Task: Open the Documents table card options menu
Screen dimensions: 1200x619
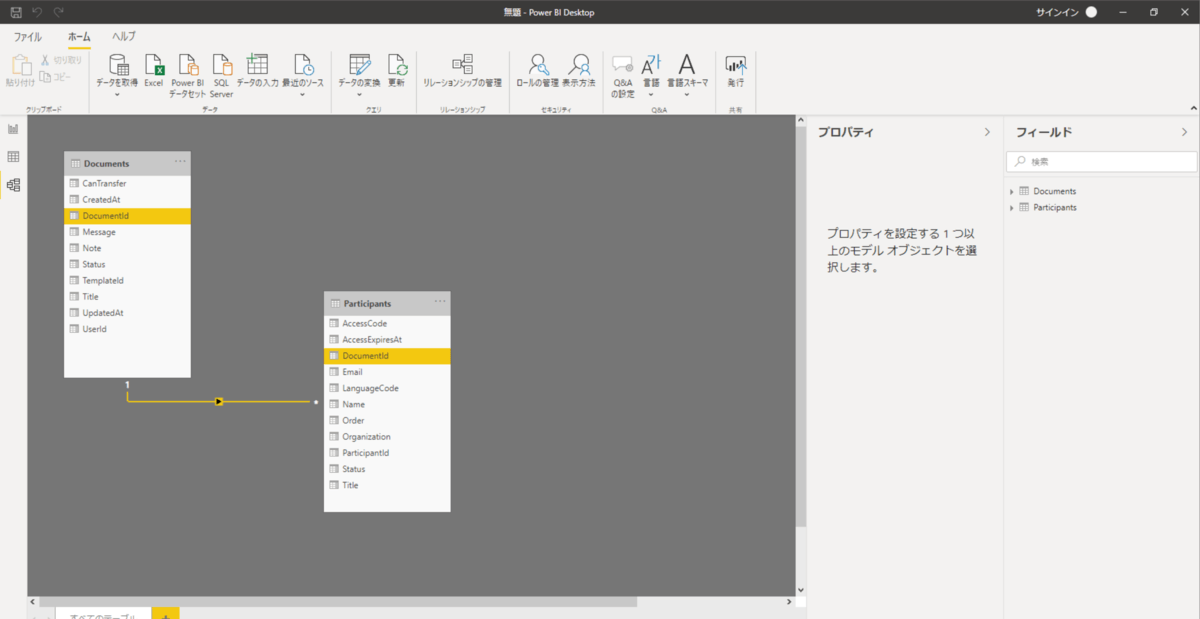Action: click(x=180, y=162)
